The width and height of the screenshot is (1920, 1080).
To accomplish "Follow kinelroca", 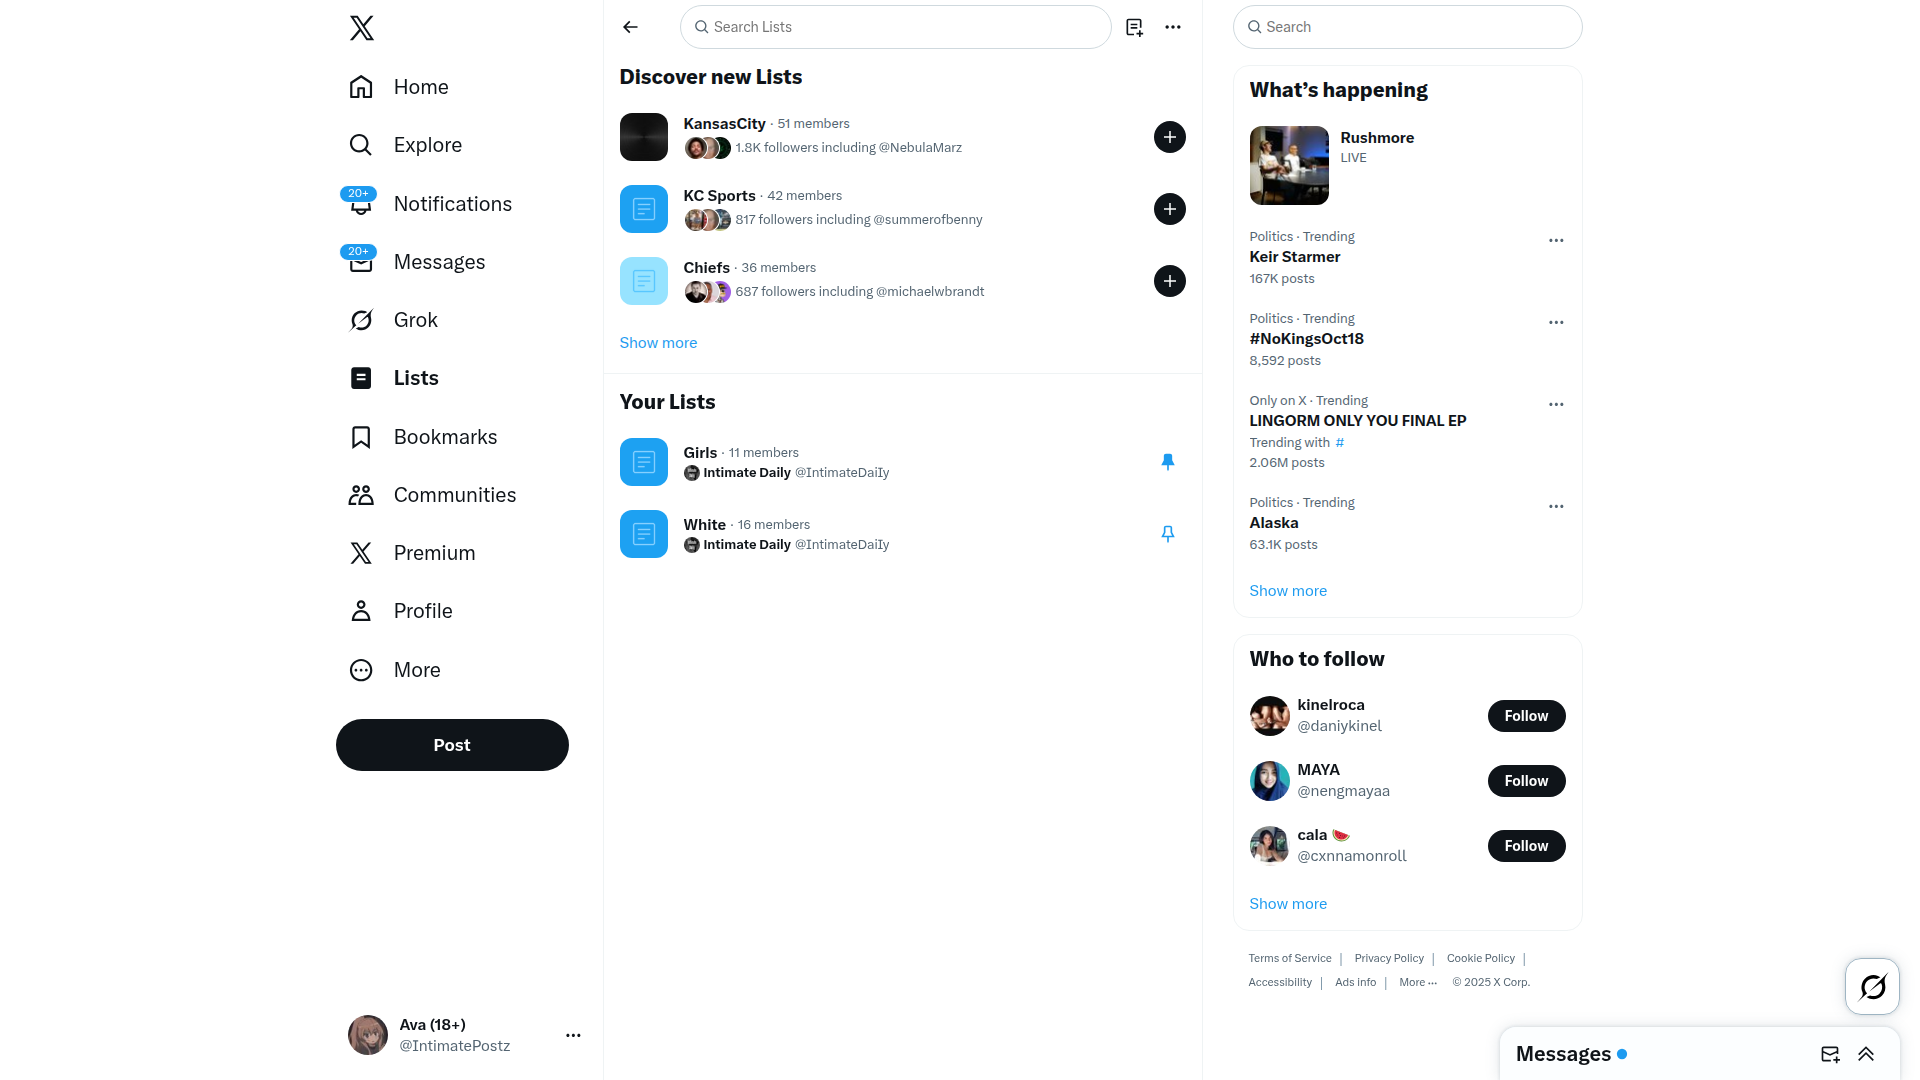I will tap(1526, 716).
